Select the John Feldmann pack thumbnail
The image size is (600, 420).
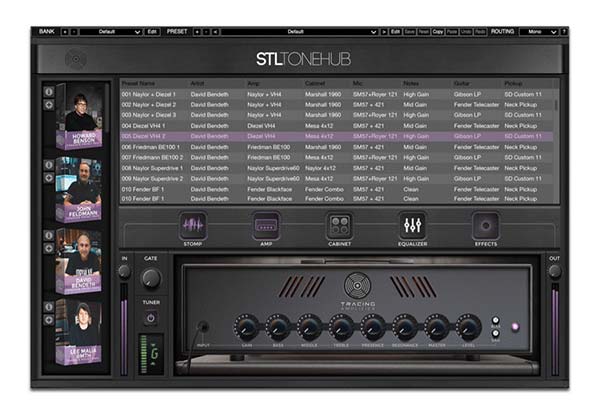[79, 190]
